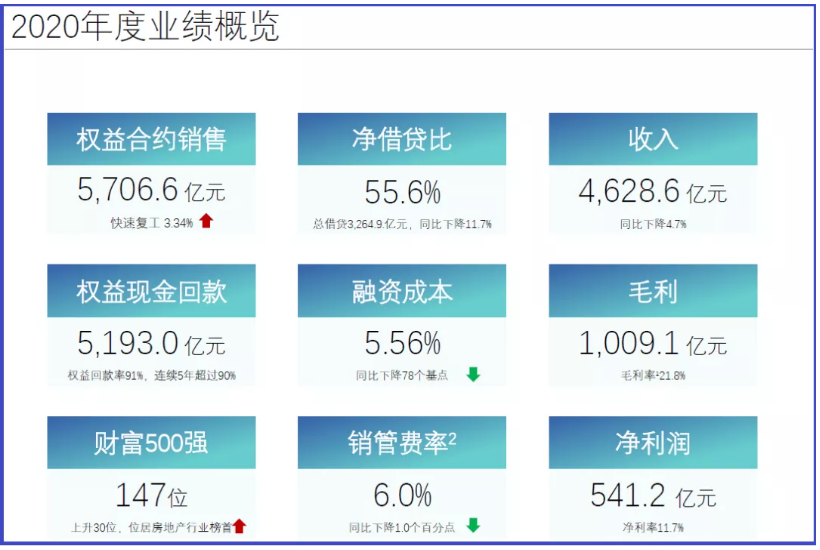Select the 净借贷比 card header
Image resolution: width=820 pixels, height=550 pixels.
(x=402, y=139)
